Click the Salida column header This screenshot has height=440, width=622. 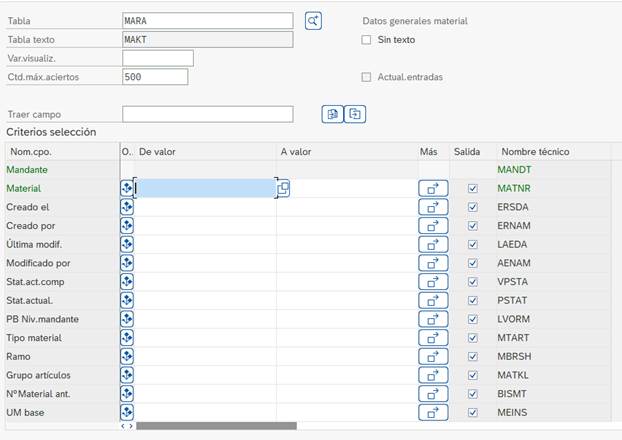(x=473, y=152)
